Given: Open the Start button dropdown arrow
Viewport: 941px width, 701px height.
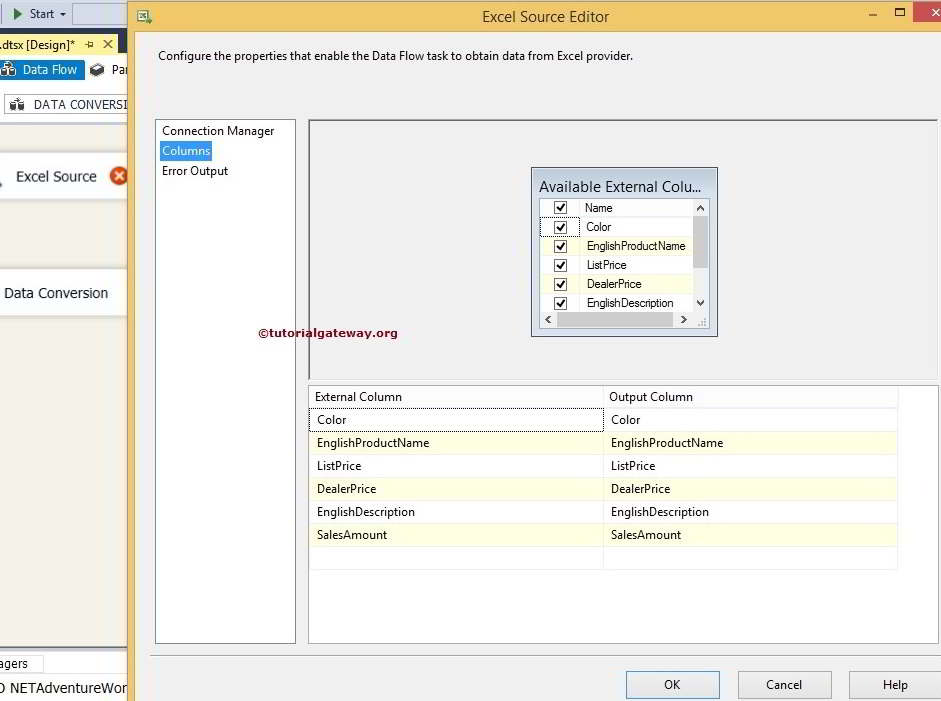Looking at the screenshot, I should pyautogui.click(x=63, y=14).
